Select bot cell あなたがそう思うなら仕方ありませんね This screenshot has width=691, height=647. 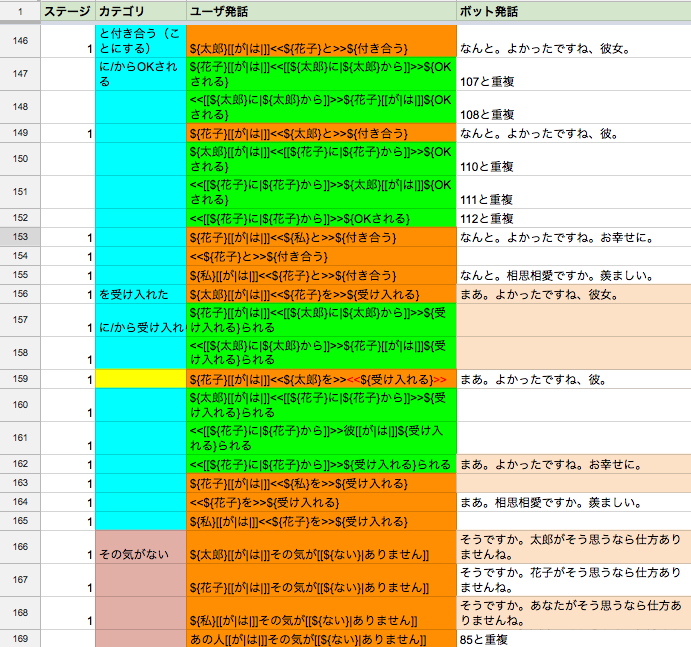574,613
